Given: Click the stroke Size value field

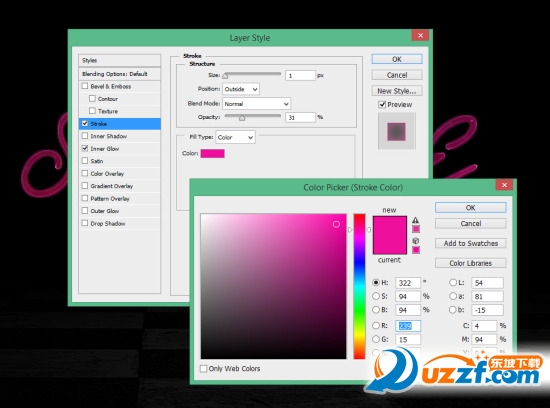Looking at the screenshot, I should pyautogui.click(x=300, y=75).
